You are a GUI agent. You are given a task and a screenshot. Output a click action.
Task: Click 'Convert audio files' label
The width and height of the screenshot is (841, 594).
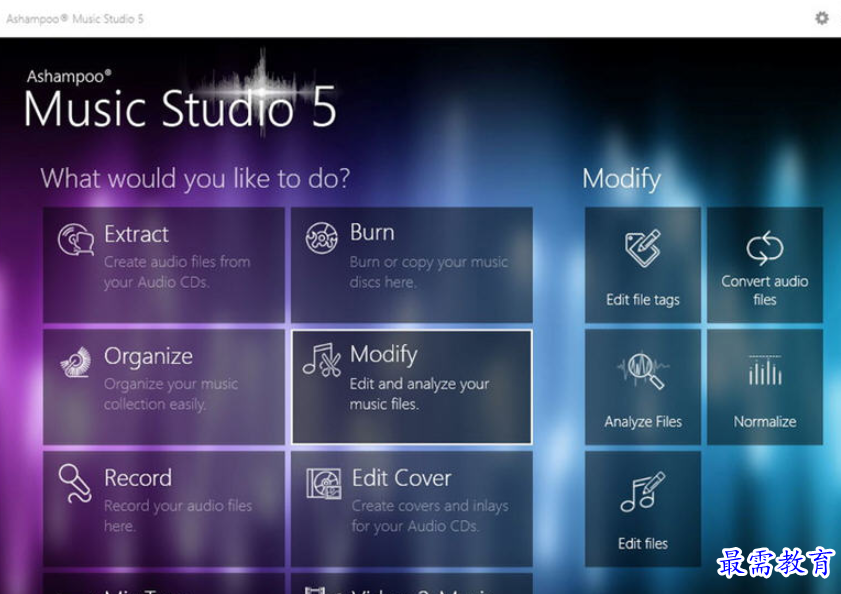coord(764,290)
